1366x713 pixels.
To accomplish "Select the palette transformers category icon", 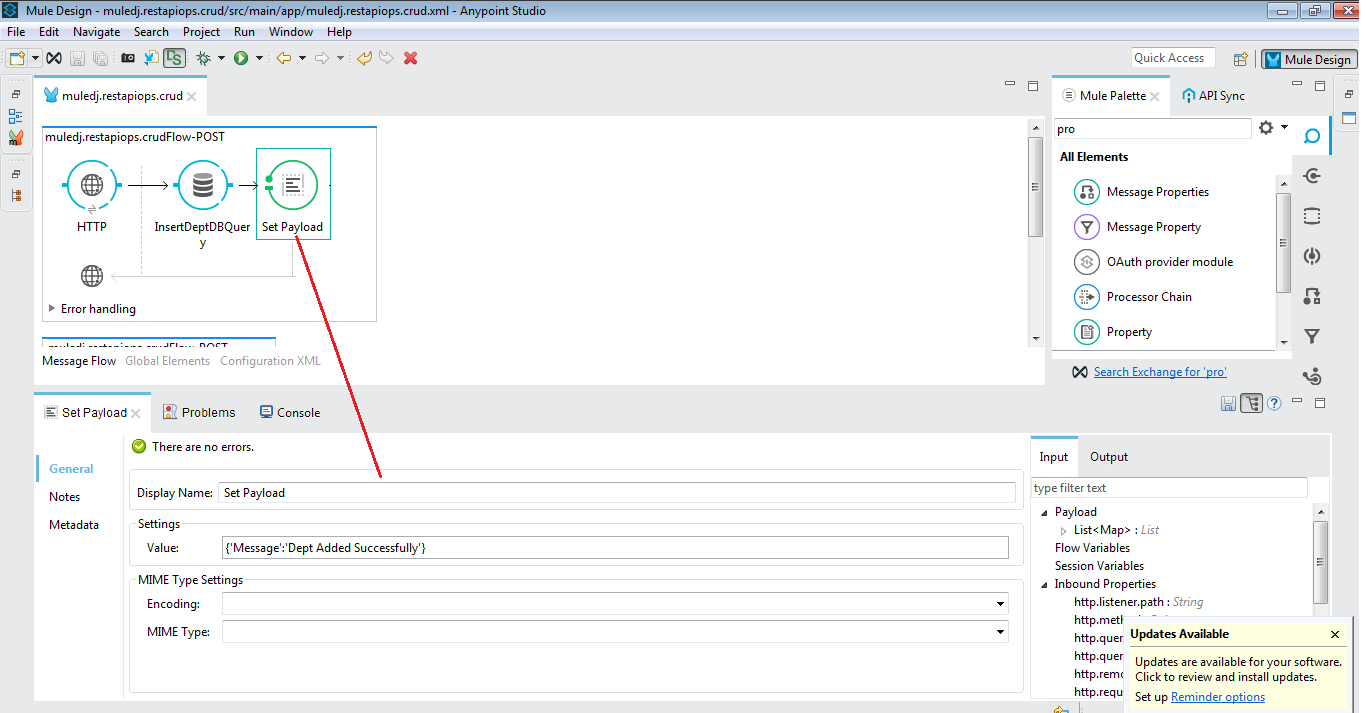I will coord(1312,296).
